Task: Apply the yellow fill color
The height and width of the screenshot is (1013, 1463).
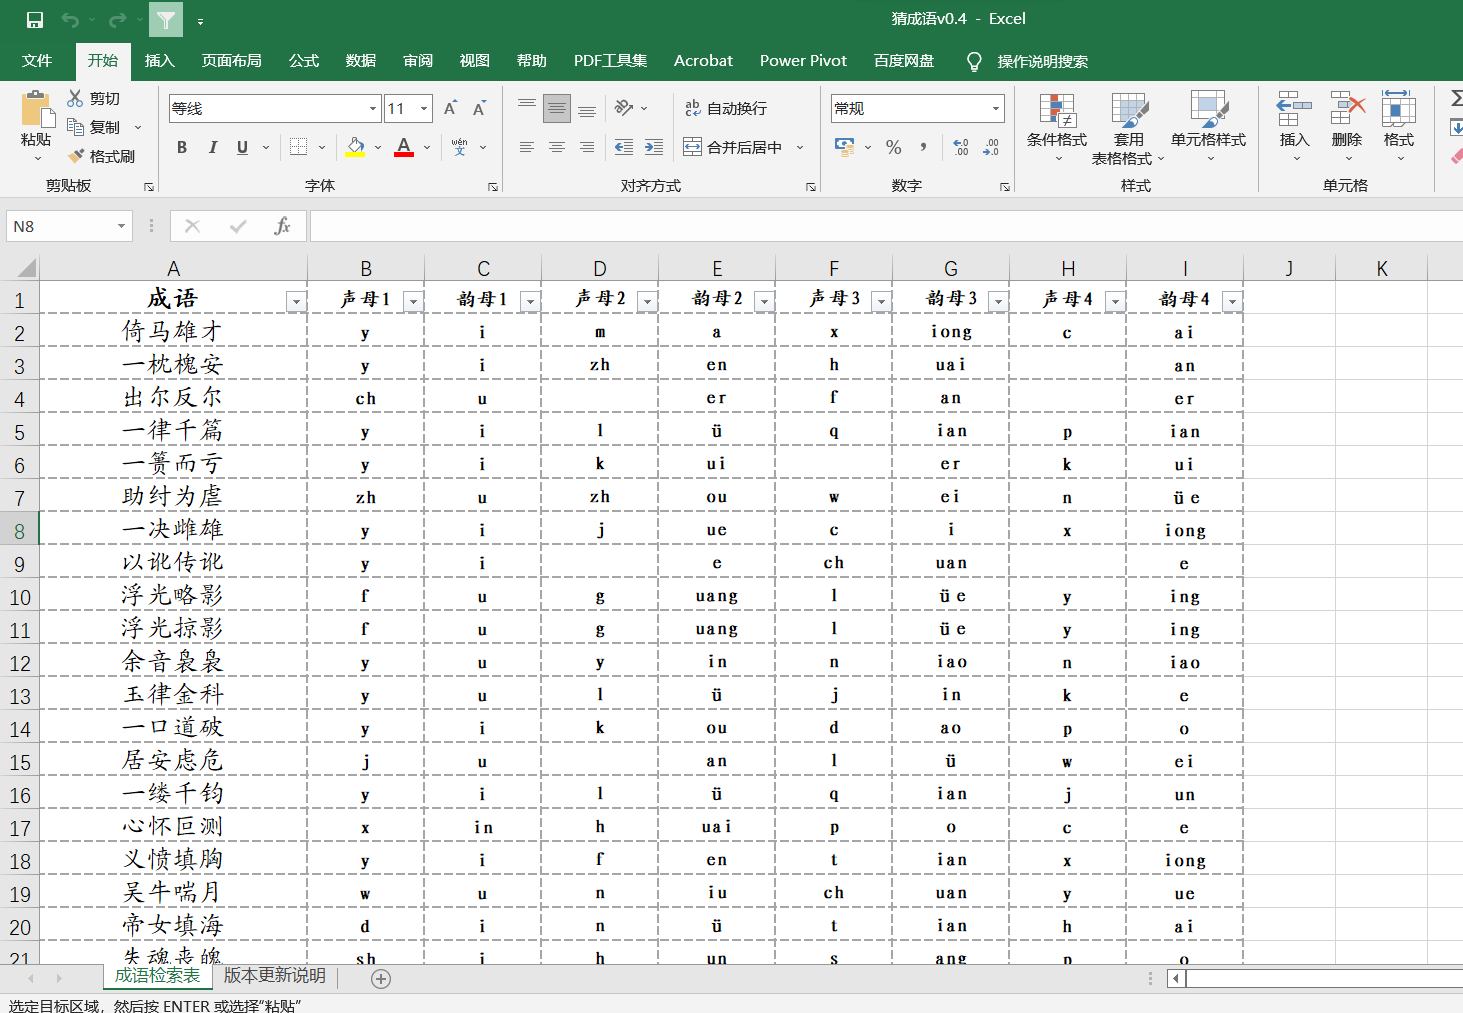Action: (x=355, y=147)
